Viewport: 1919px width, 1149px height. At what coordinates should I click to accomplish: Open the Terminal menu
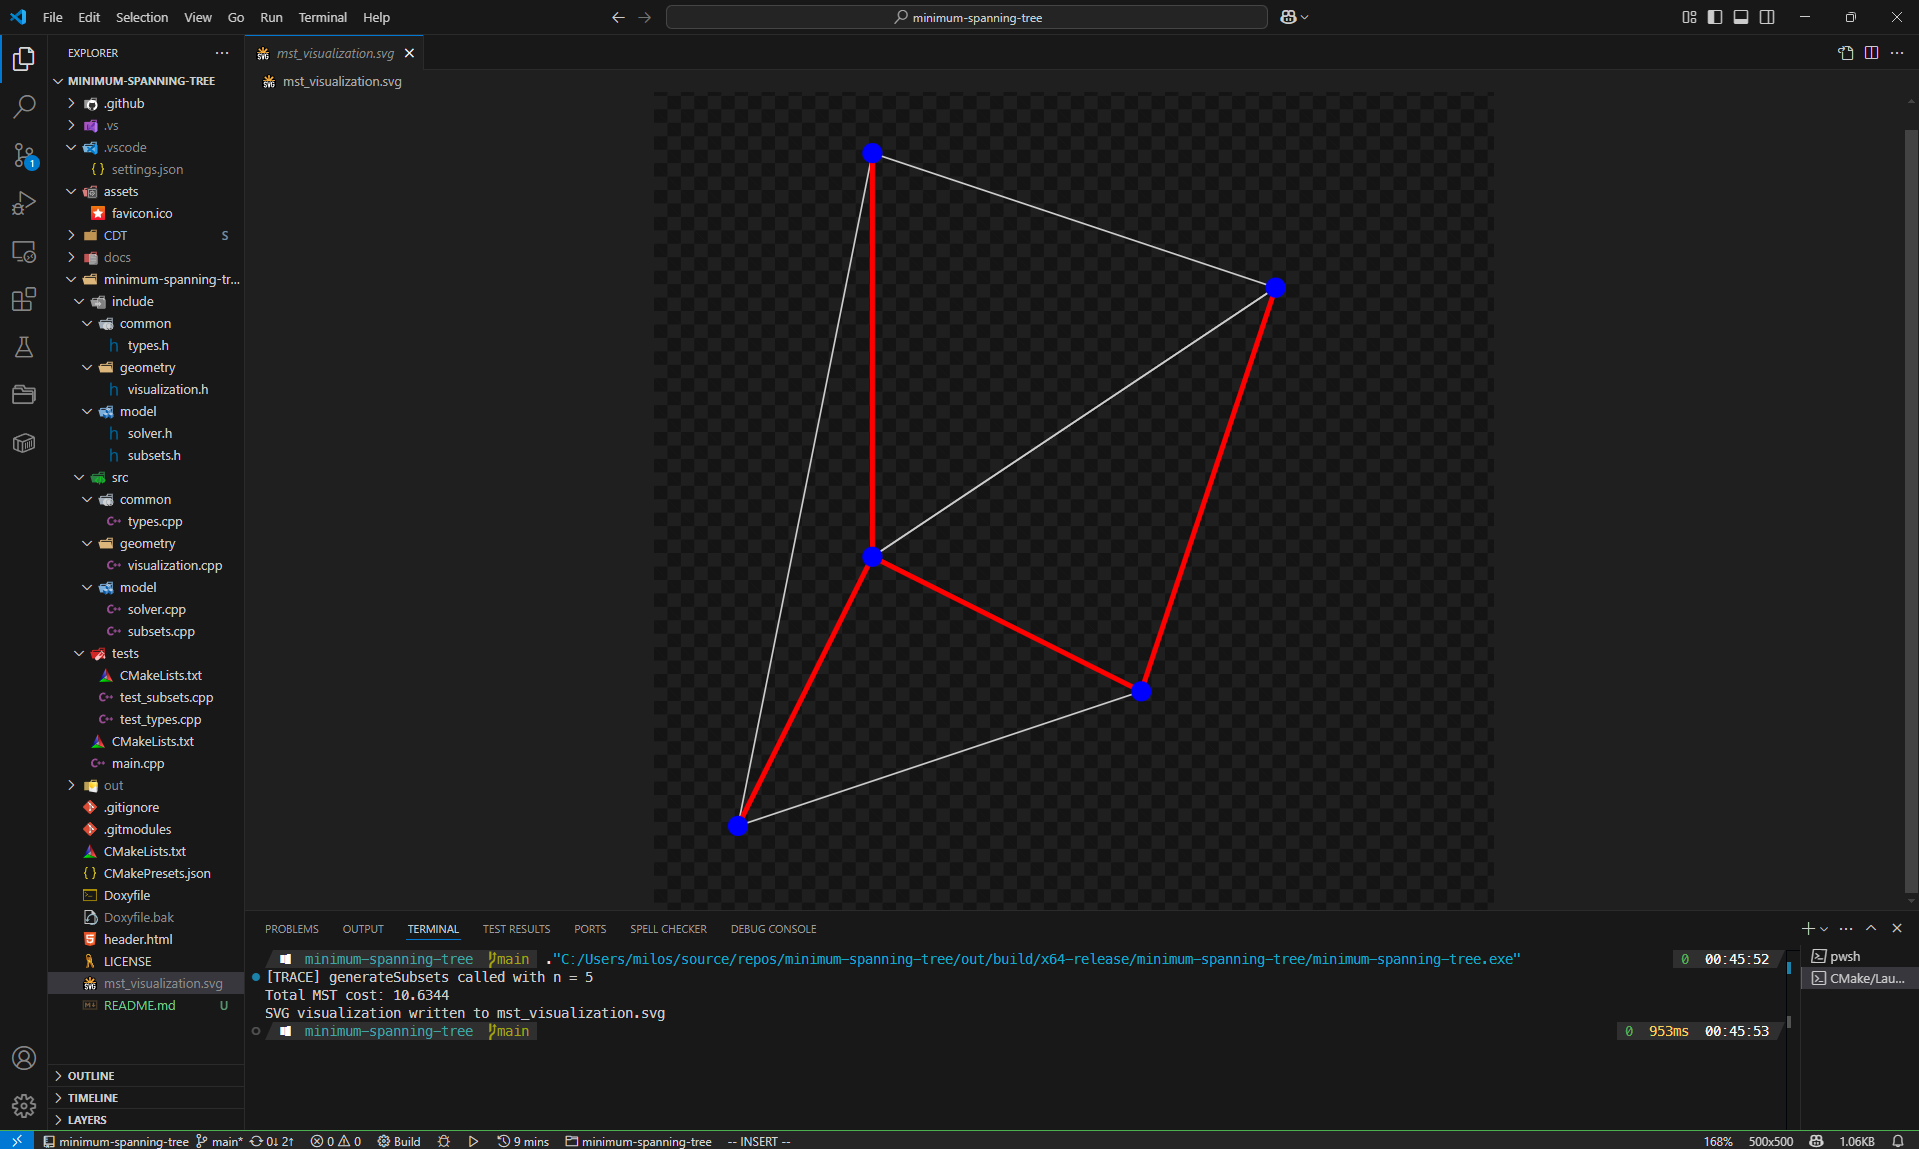pyautogui.click(x=322, y=17)
